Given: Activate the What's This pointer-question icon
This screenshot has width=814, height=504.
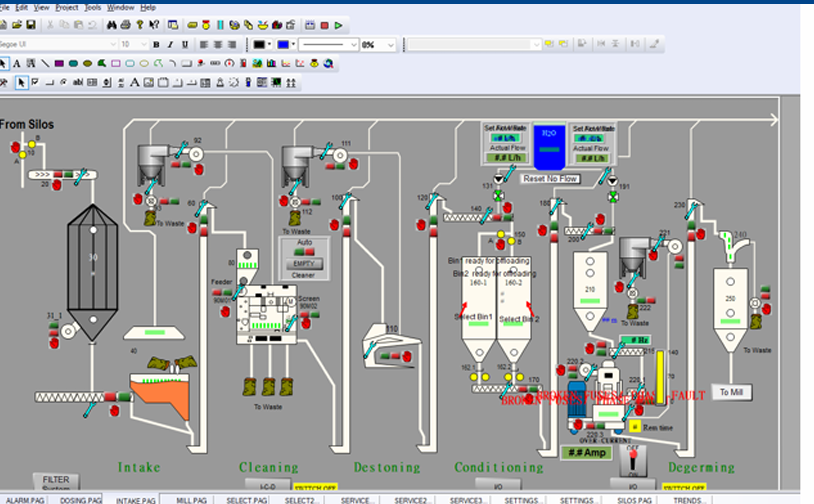Looking at the screenshot, I should pyautogui.click(x=154, y=25).
